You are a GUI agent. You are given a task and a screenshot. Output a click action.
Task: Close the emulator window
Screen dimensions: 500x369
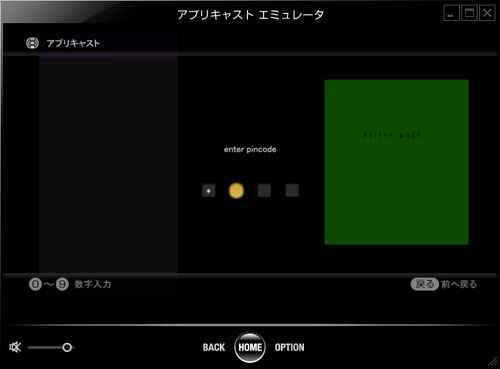[487, 13]
